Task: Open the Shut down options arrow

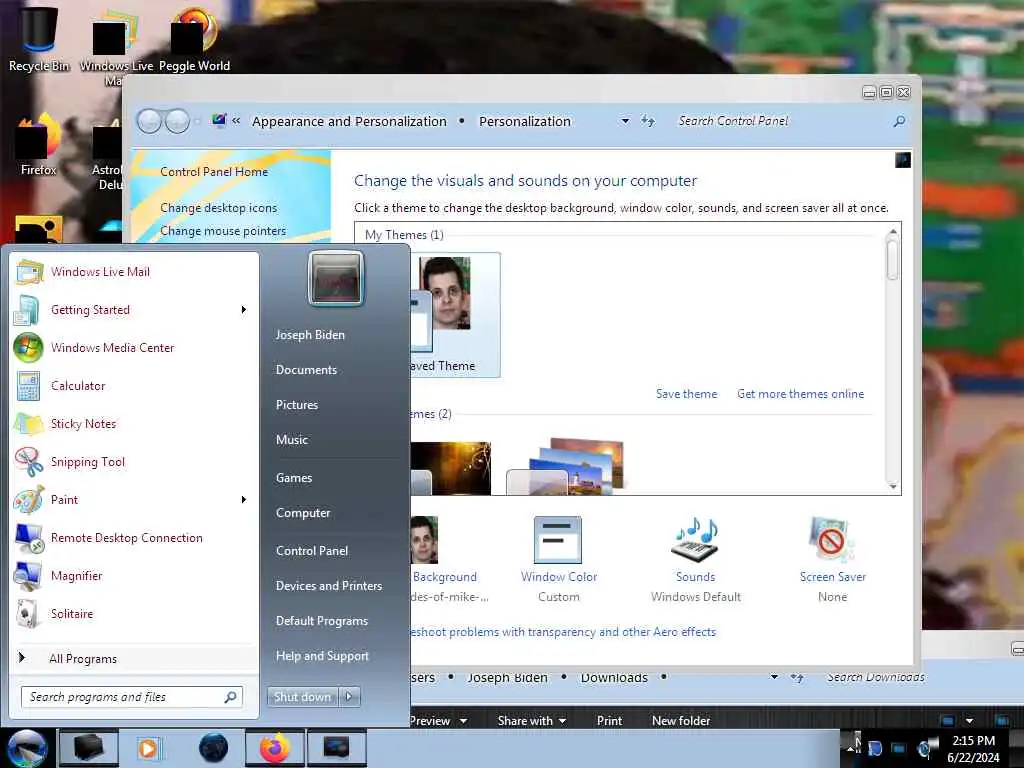Action: click(x=349, y=697)
